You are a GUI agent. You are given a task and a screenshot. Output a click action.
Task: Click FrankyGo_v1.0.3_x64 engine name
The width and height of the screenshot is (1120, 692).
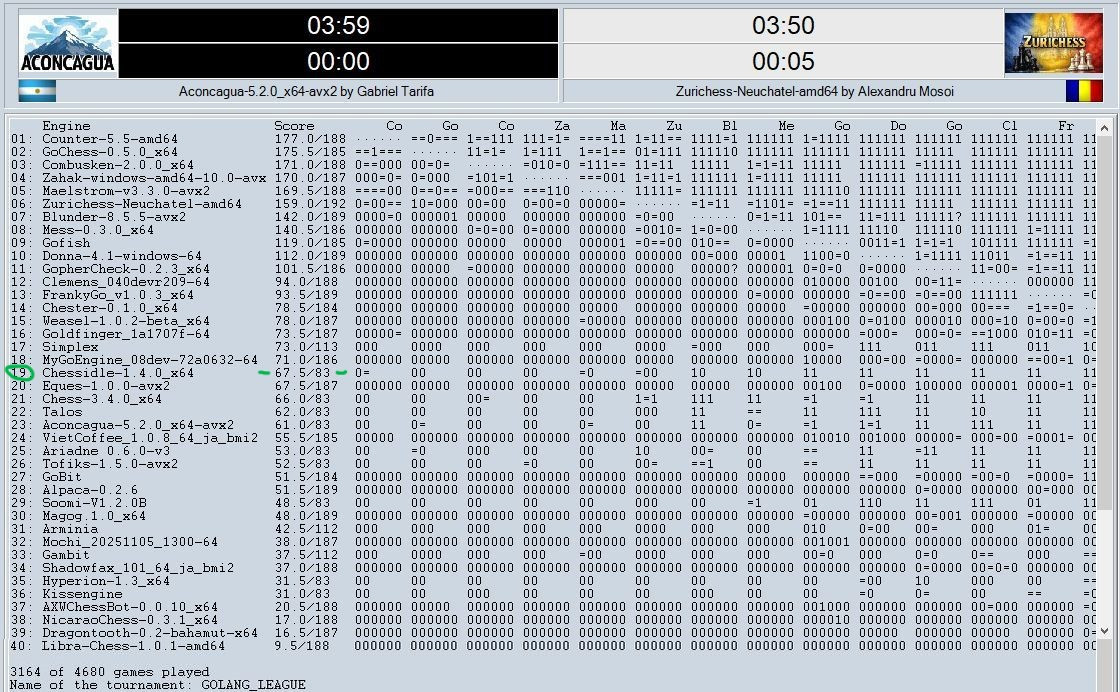click(x=118, y=295)
